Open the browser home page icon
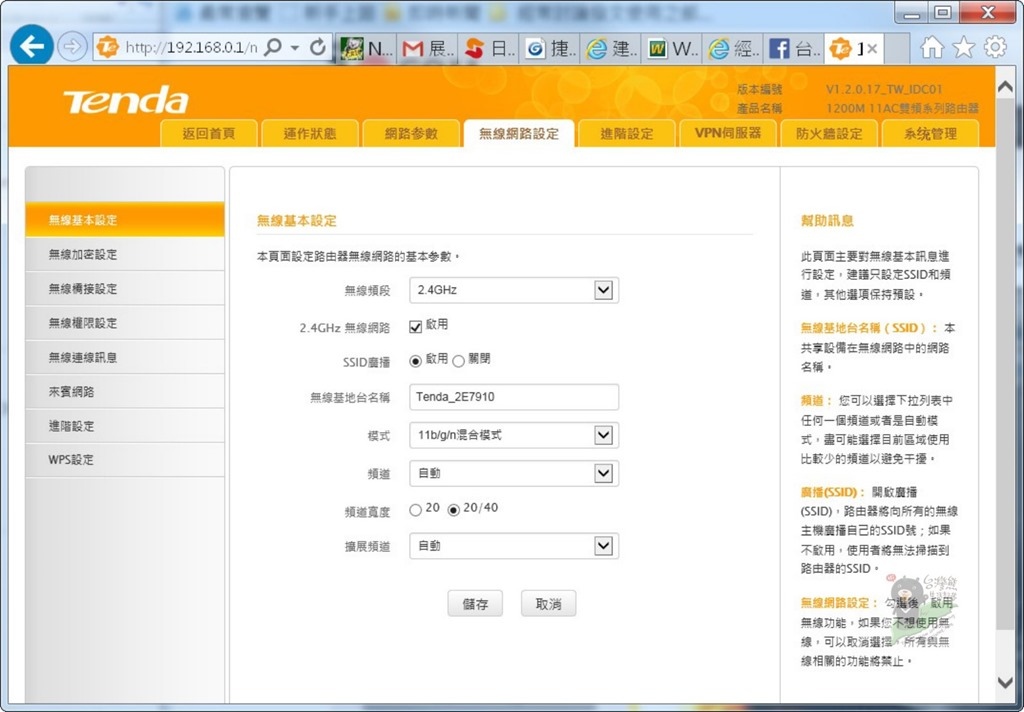Screen dimensions: 1024x712 [932, 47]
